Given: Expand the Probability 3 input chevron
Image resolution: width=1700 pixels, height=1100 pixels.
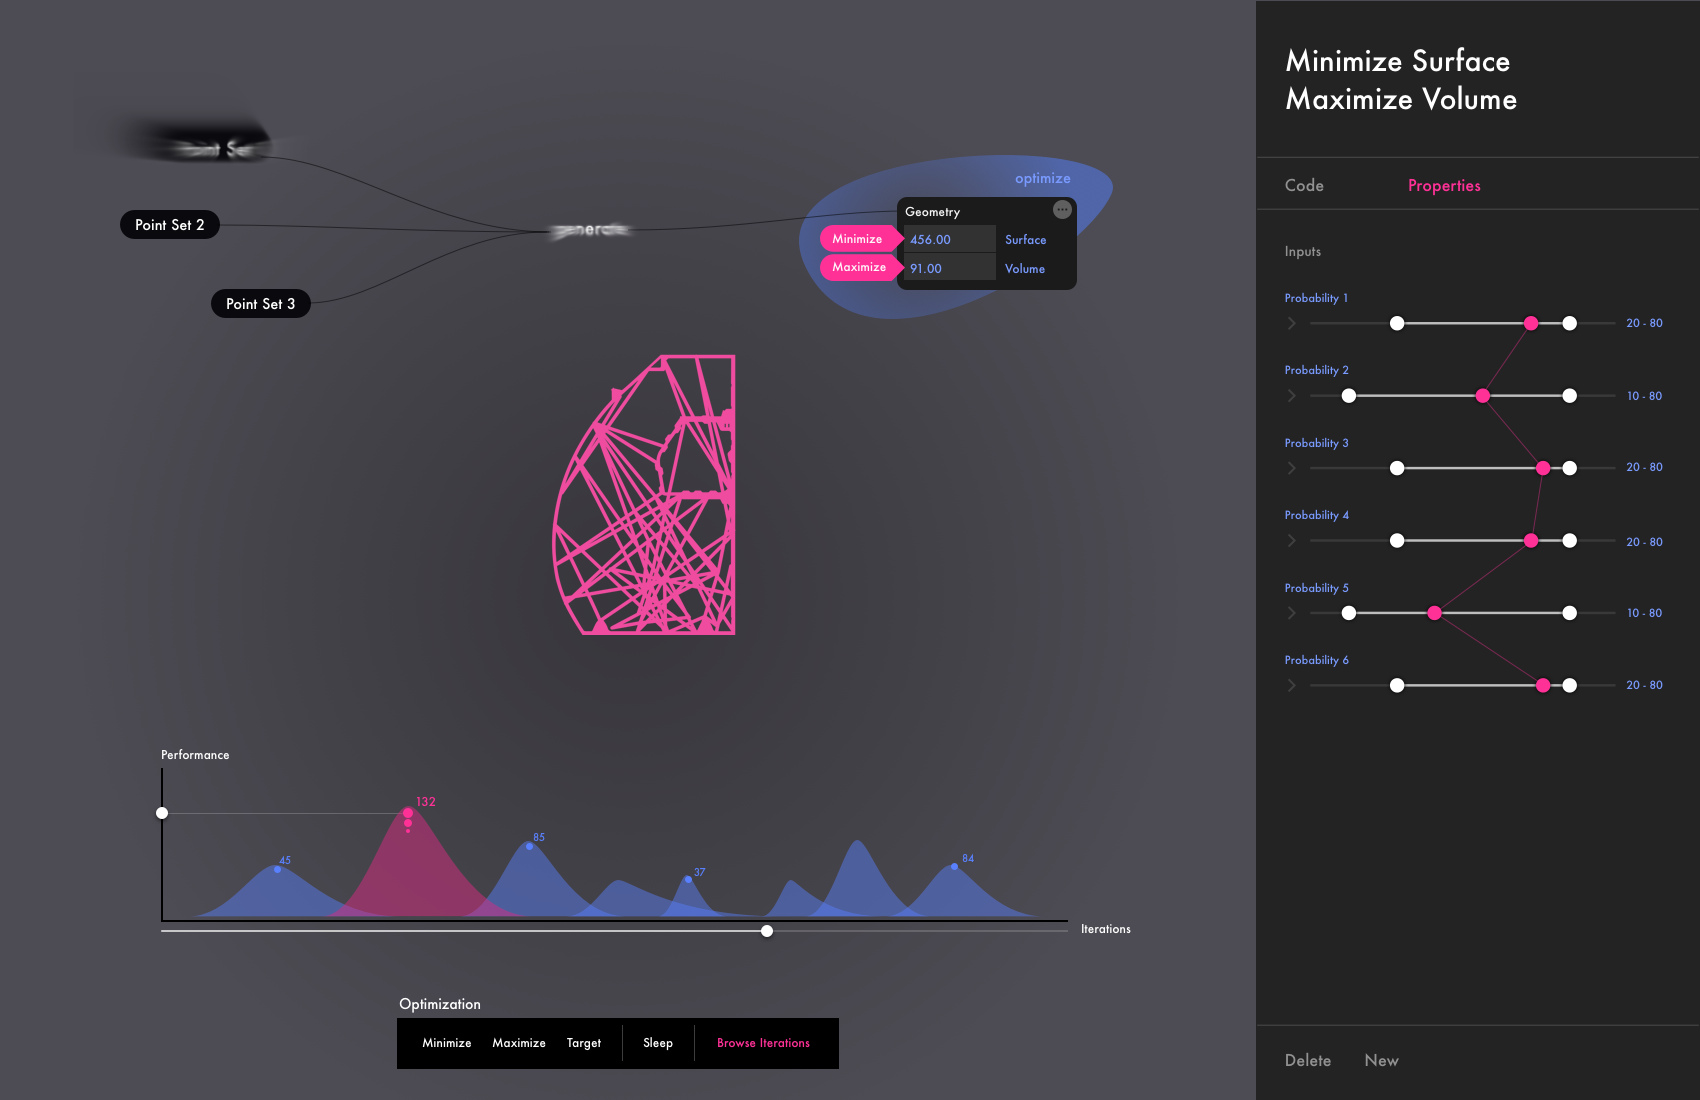Looking at the screenshot, I should point(1292,468).
